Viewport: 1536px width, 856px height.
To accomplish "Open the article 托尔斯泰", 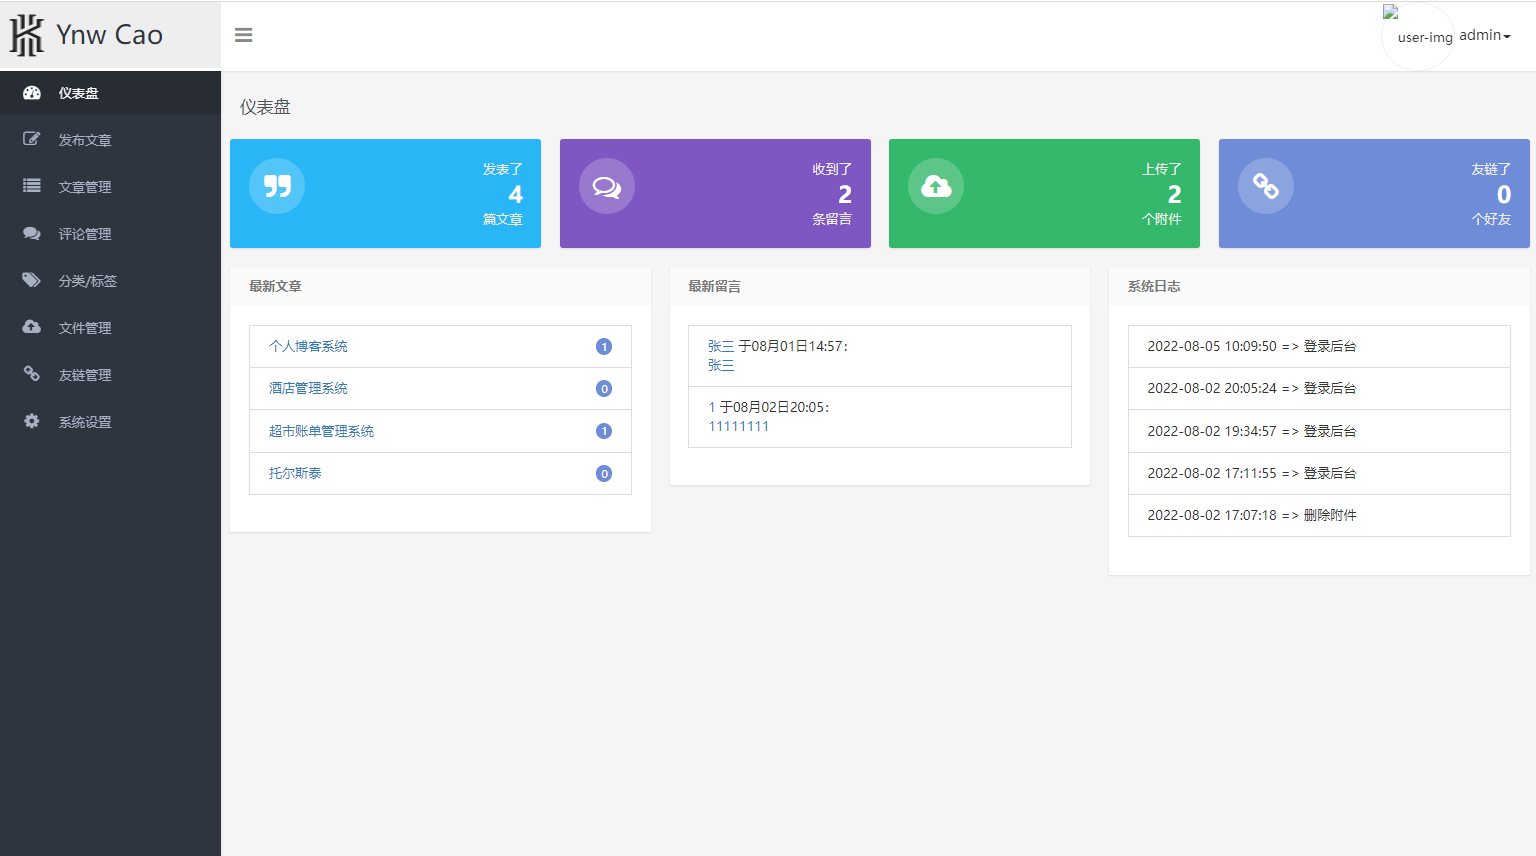I will [295, 473].
